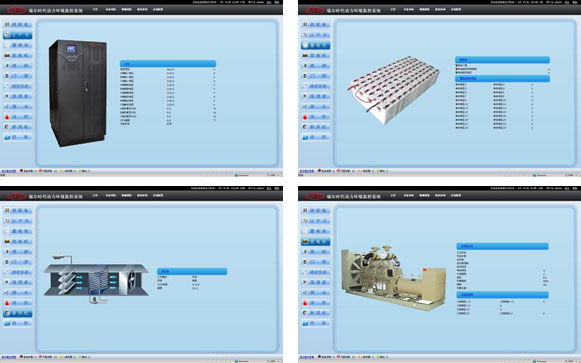Screen dimensions: 581x363
Task: Open first top menu item on UPS screen
Action: pos(95,9)
